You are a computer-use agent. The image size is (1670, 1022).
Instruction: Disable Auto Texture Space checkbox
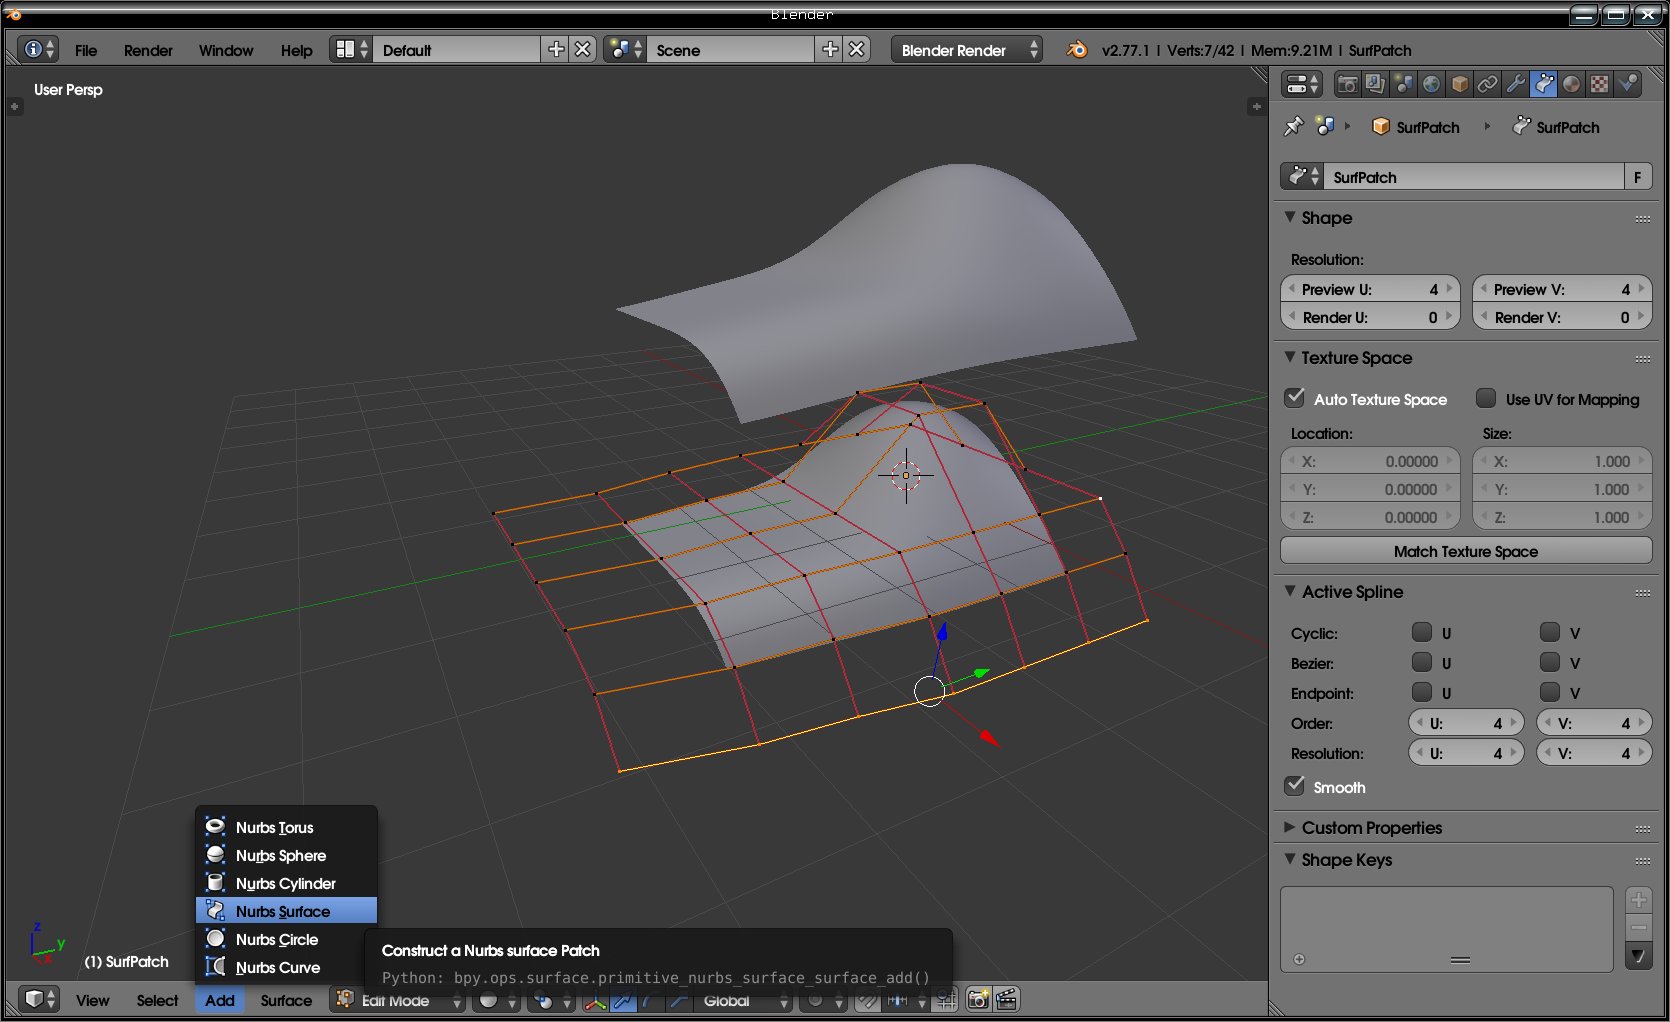pyautogui.click(x=1295, y=398)
